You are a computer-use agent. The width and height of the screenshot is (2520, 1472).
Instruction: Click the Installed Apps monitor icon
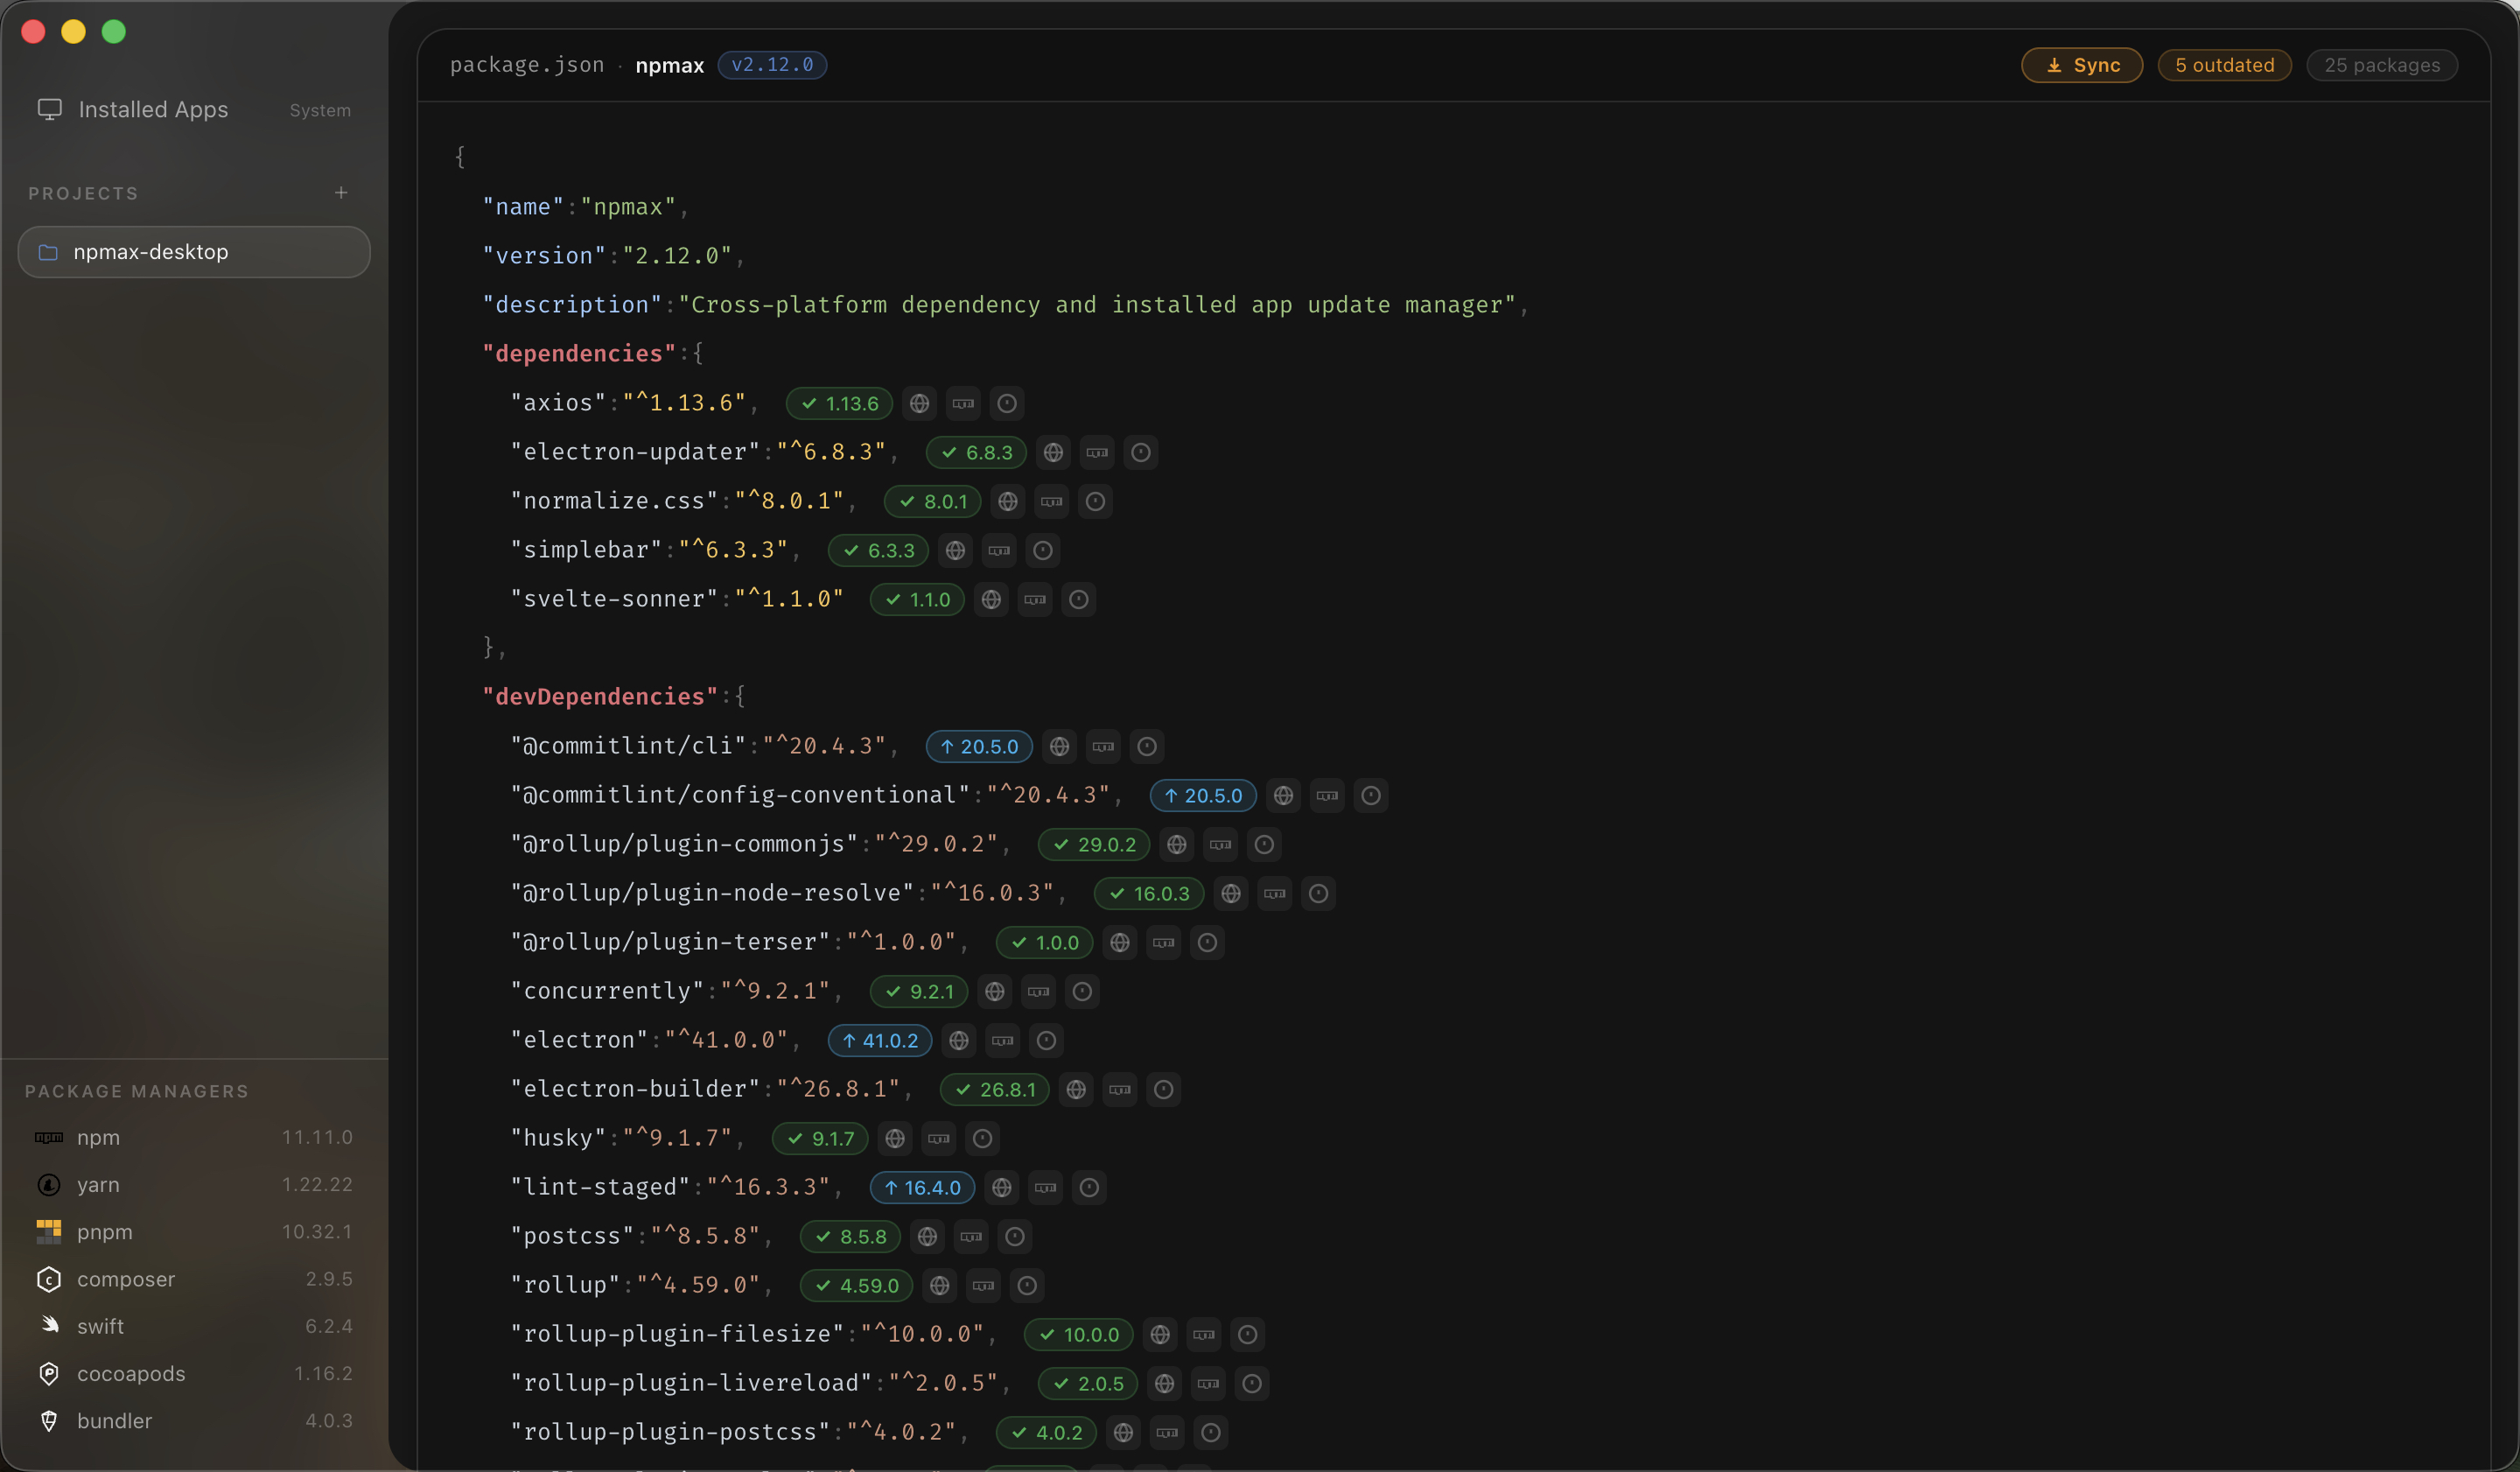49,109
